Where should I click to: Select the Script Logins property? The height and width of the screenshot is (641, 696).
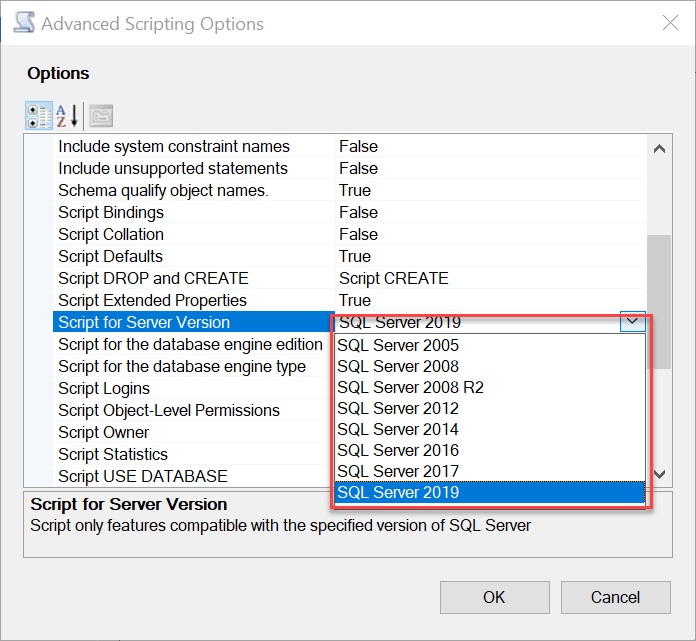tap(194, 388)
